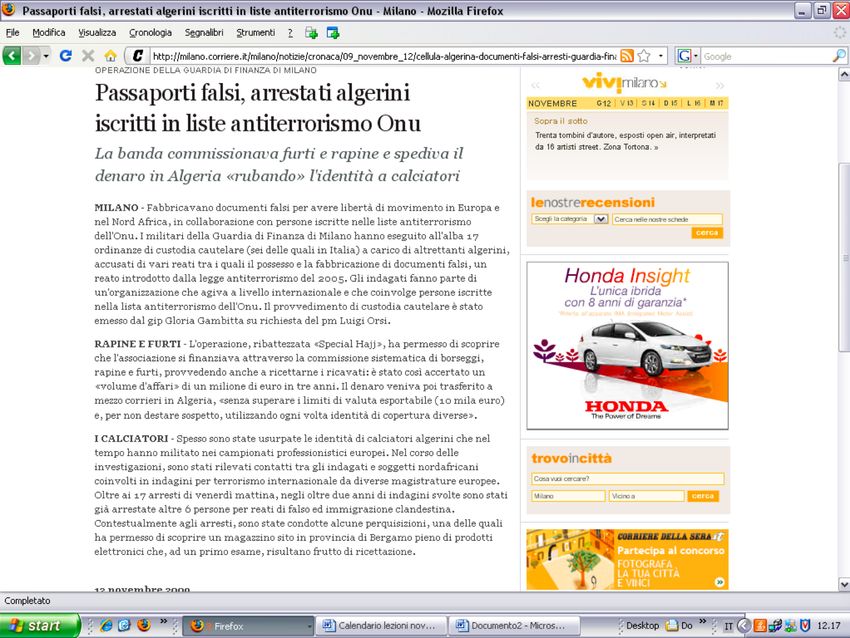This screenshot has width=850, height=638.
Task: Open the address bar history dropdown arrow
Action: point(661,56)
